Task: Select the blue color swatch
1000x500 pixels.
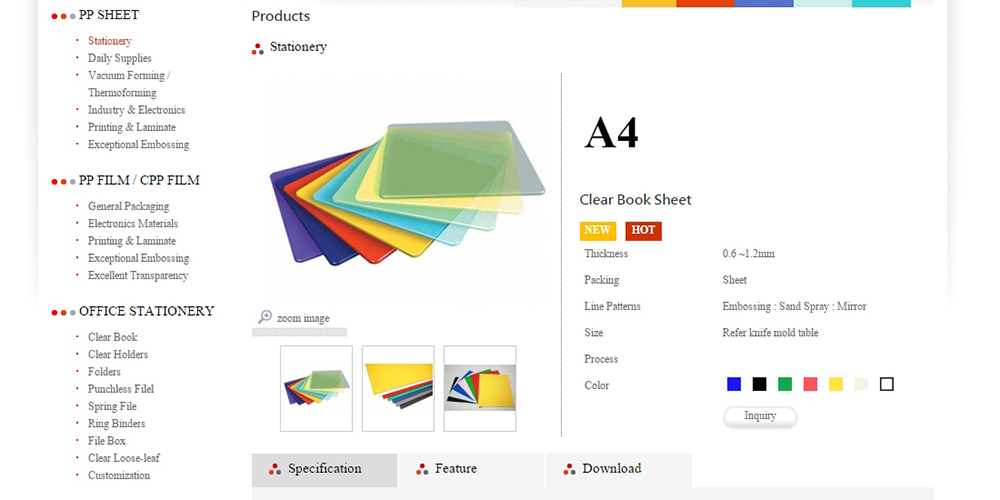Action: pos(734,384)
